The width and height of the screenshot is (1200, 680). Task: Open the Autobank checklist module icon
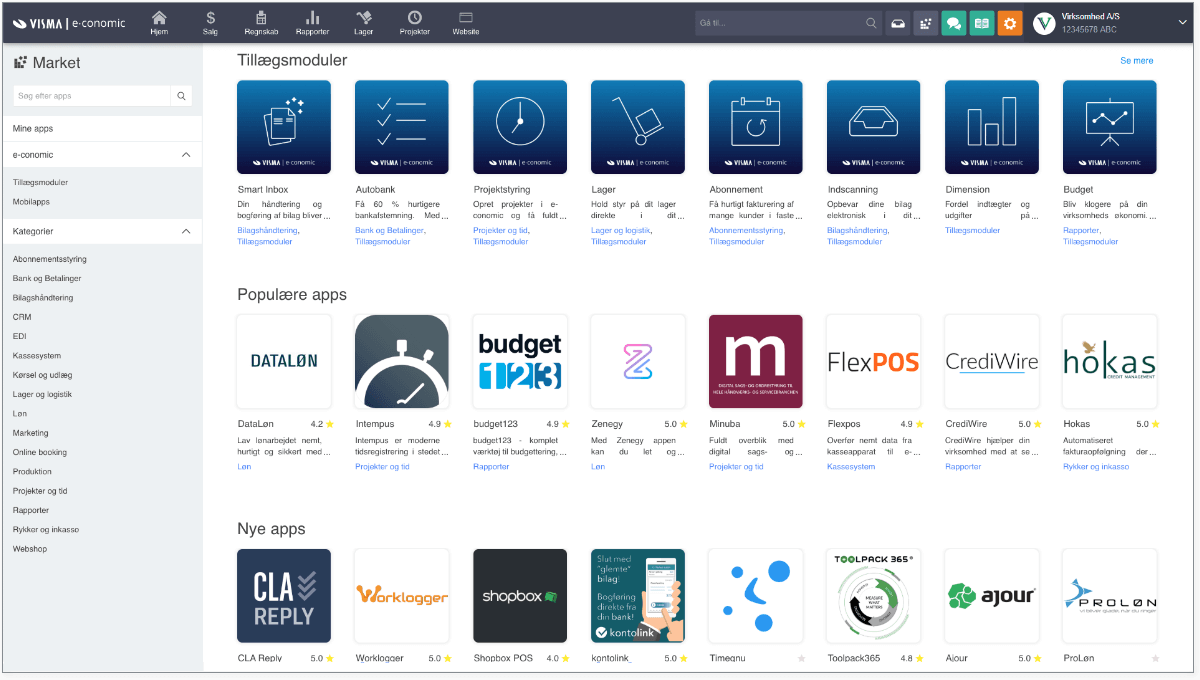pos(402,127)
